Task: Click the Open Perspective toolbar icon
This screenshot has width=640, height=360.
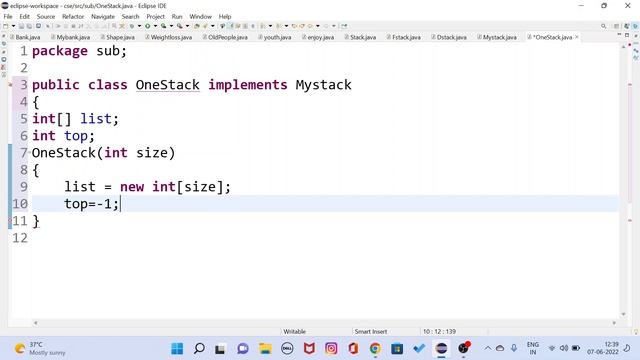Action: click(616, 26)
